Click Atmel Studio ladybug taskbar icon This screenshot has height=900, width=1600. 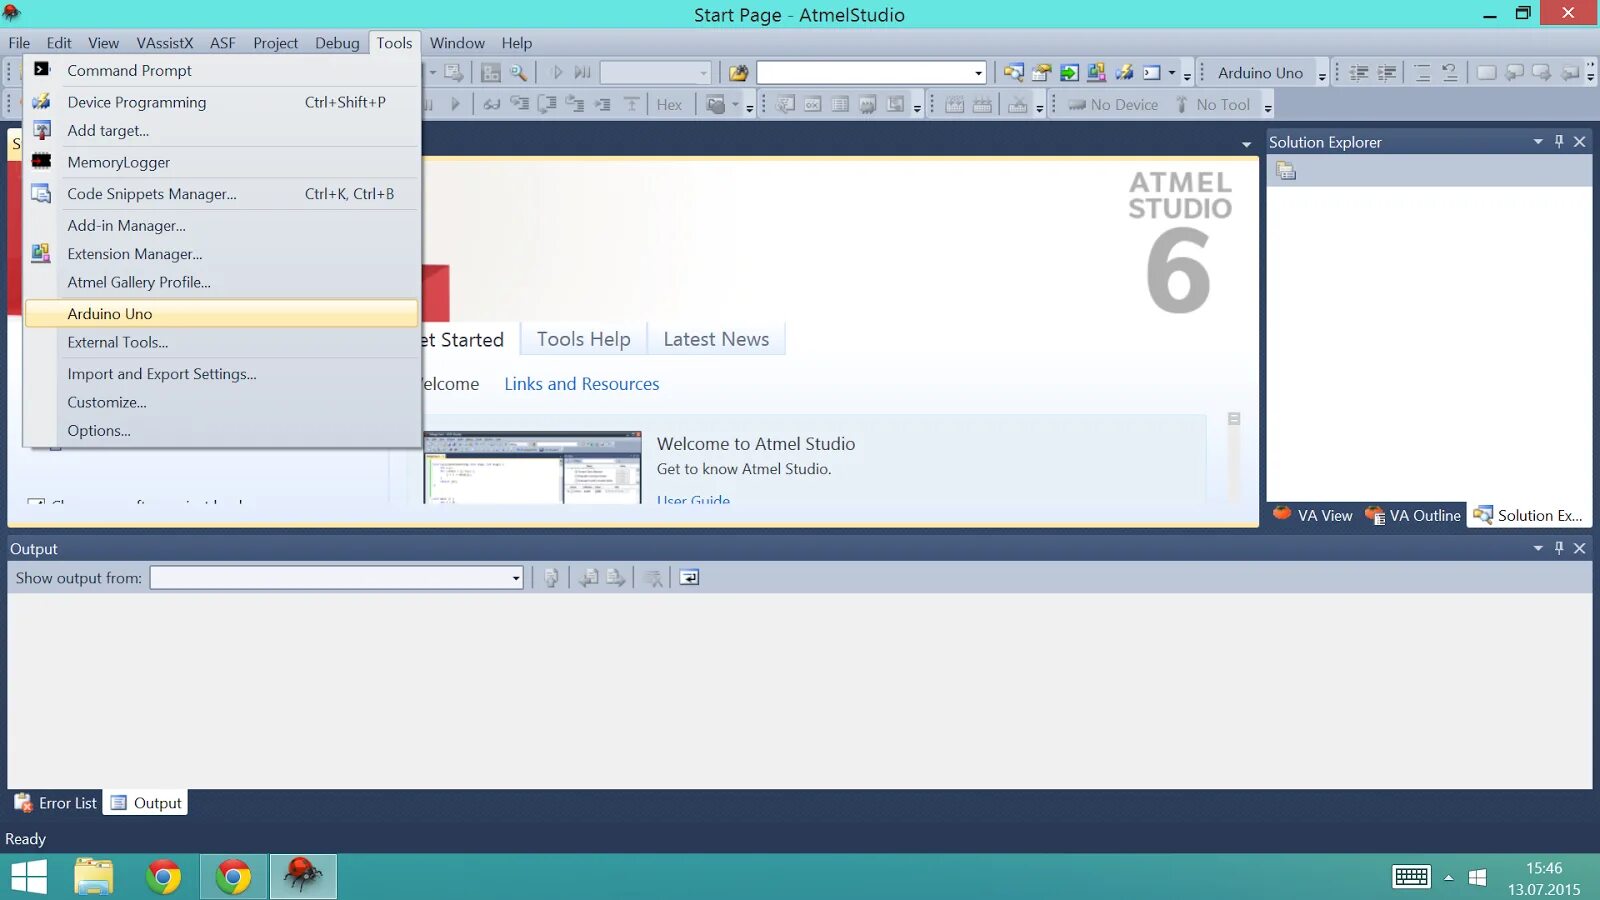point(303,877)
